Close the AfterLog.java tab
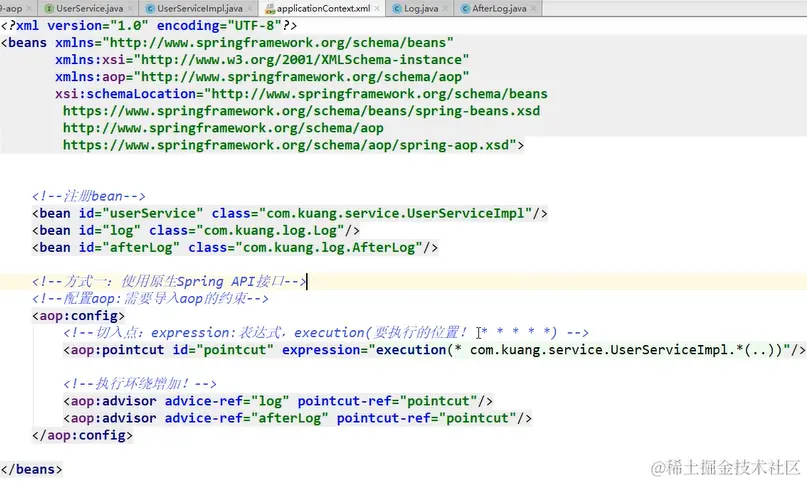 click(533, 8)
